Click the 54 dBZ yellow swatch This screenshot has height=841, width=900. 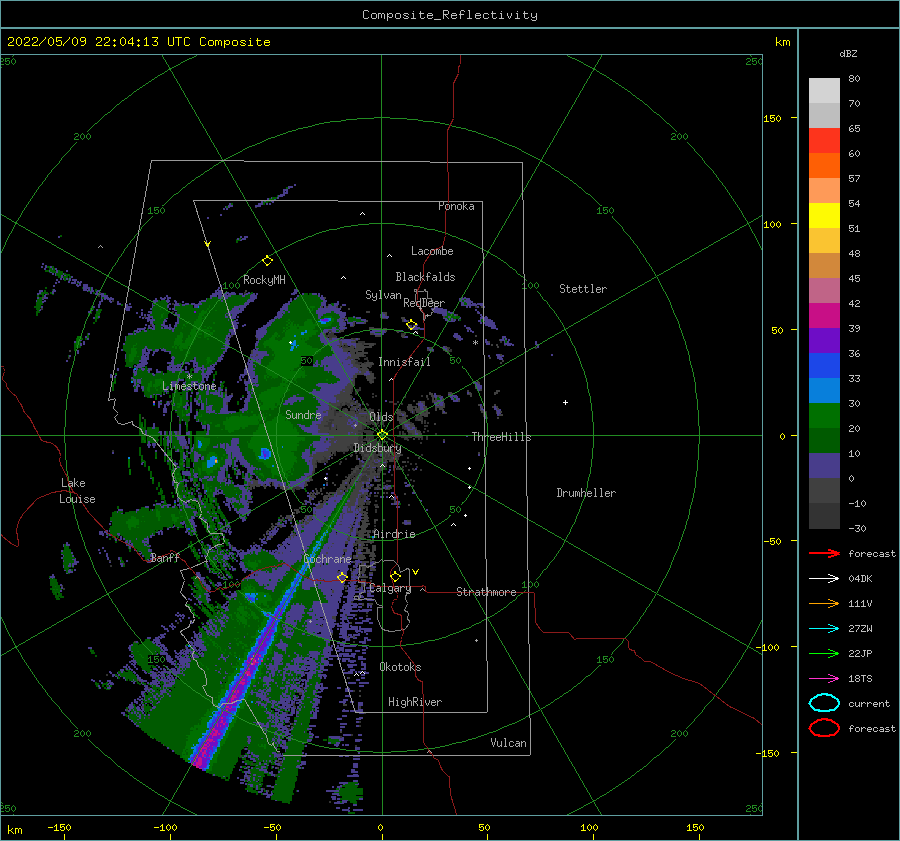[824, 215]
